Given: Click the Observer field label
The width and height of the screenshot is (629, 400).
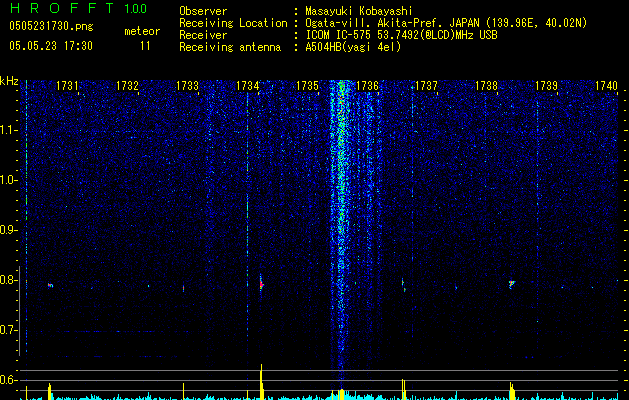Looking at the screenshot, I should click(x=203, y=11).
